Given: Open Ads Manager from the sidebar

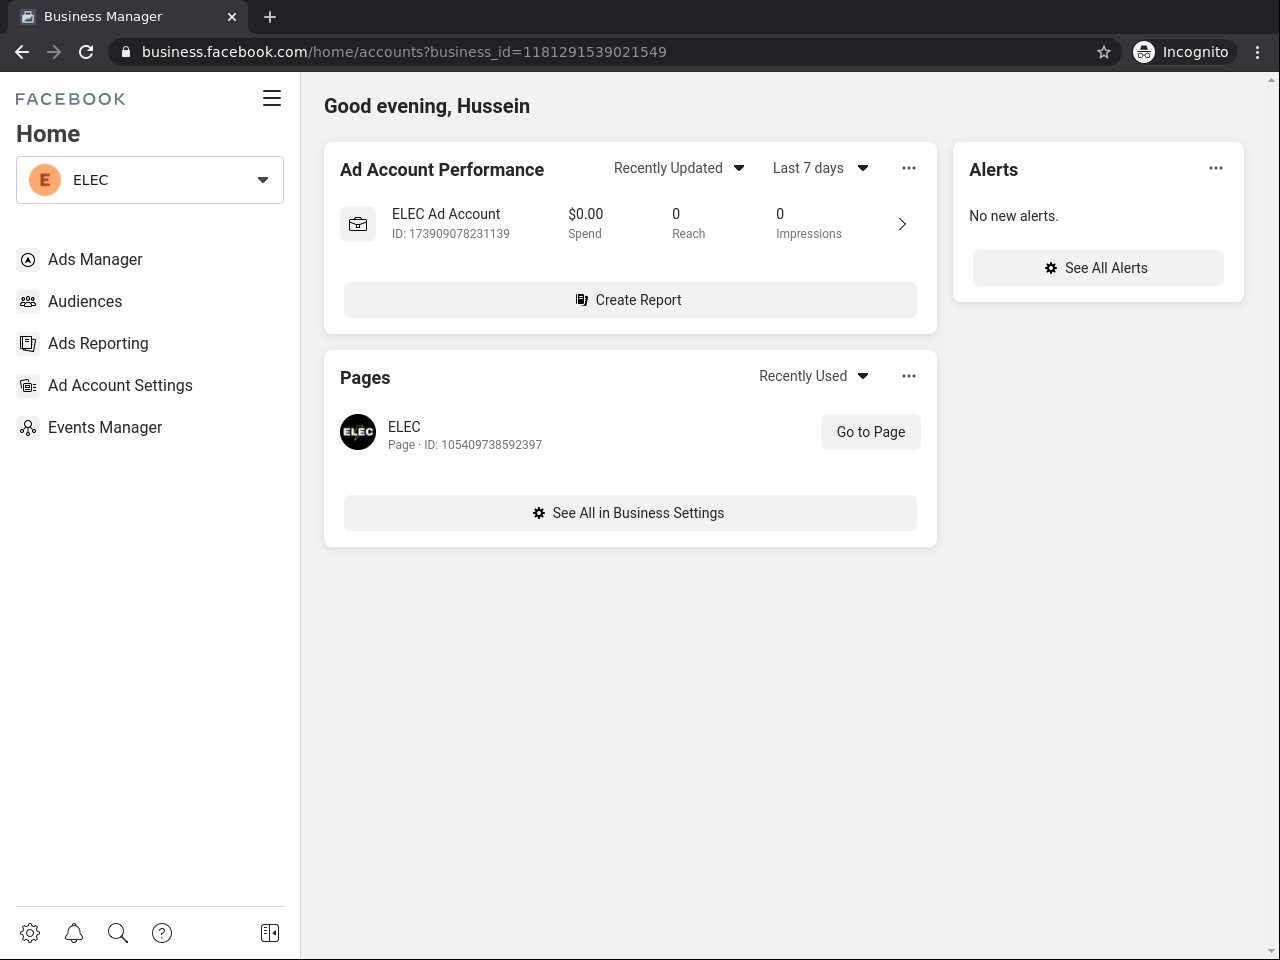Looking at the screenshot, I should pos(95,259).
